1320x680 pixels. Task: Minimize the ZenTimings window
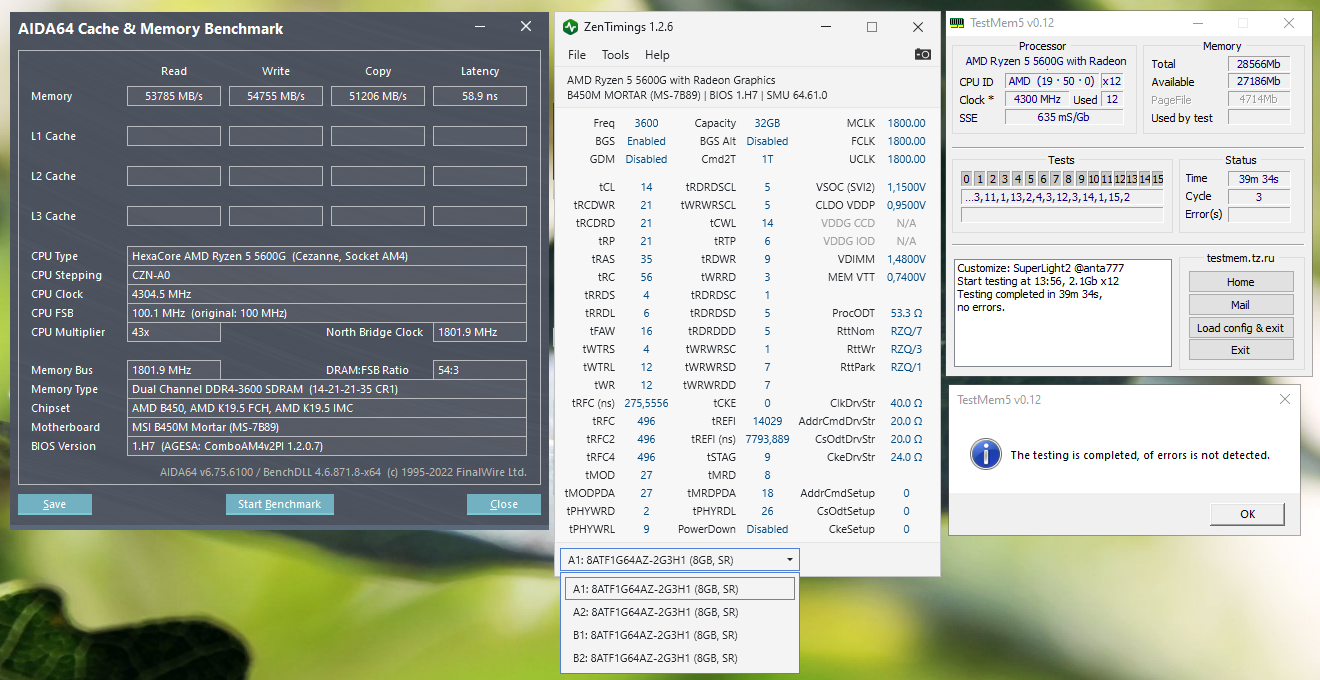coord(826,27)
